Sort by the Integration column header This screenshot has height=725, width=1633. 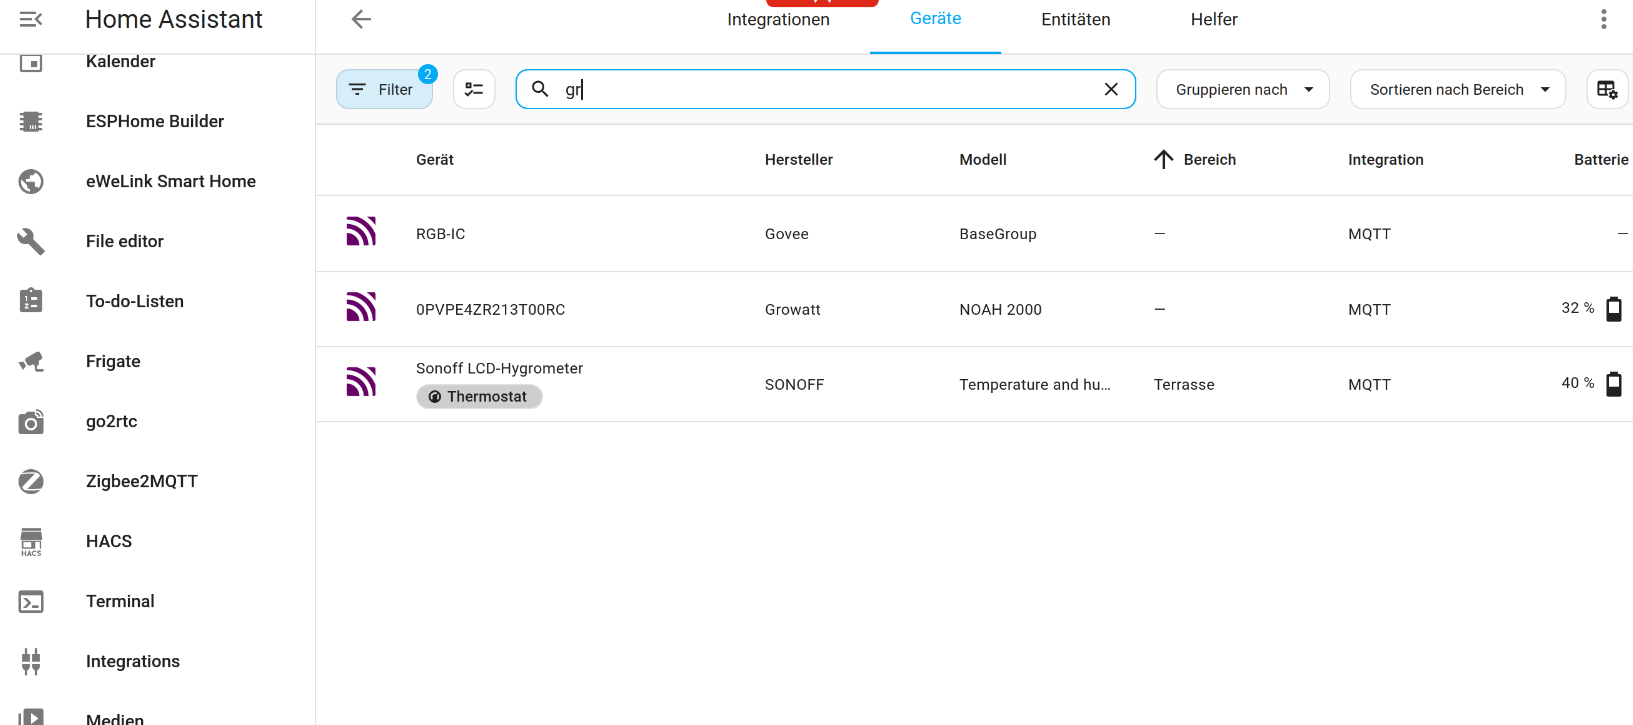pos(1386,160)
